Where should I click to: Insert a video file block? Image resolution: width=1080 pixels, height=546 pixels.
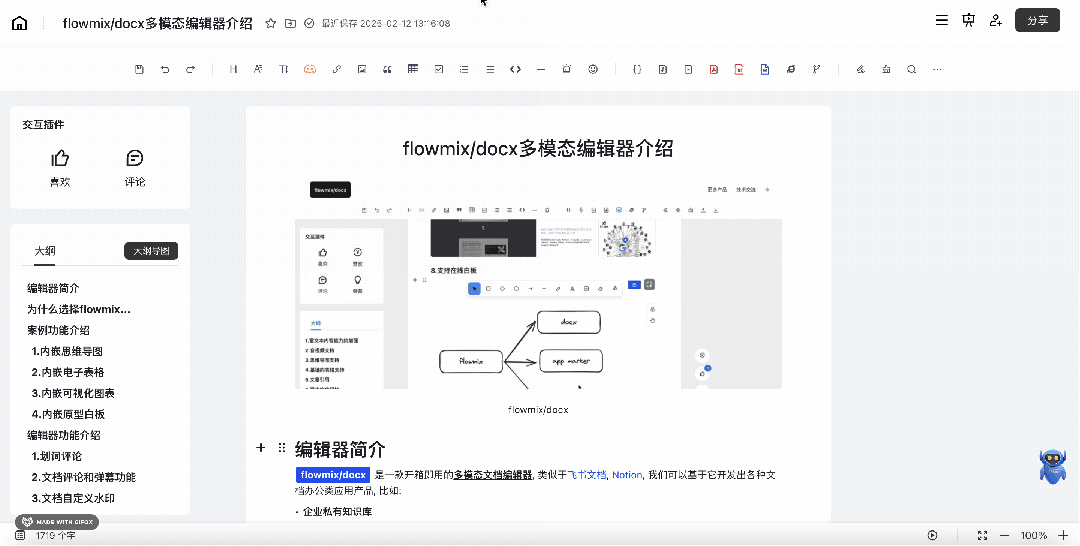tap(688, 70)
